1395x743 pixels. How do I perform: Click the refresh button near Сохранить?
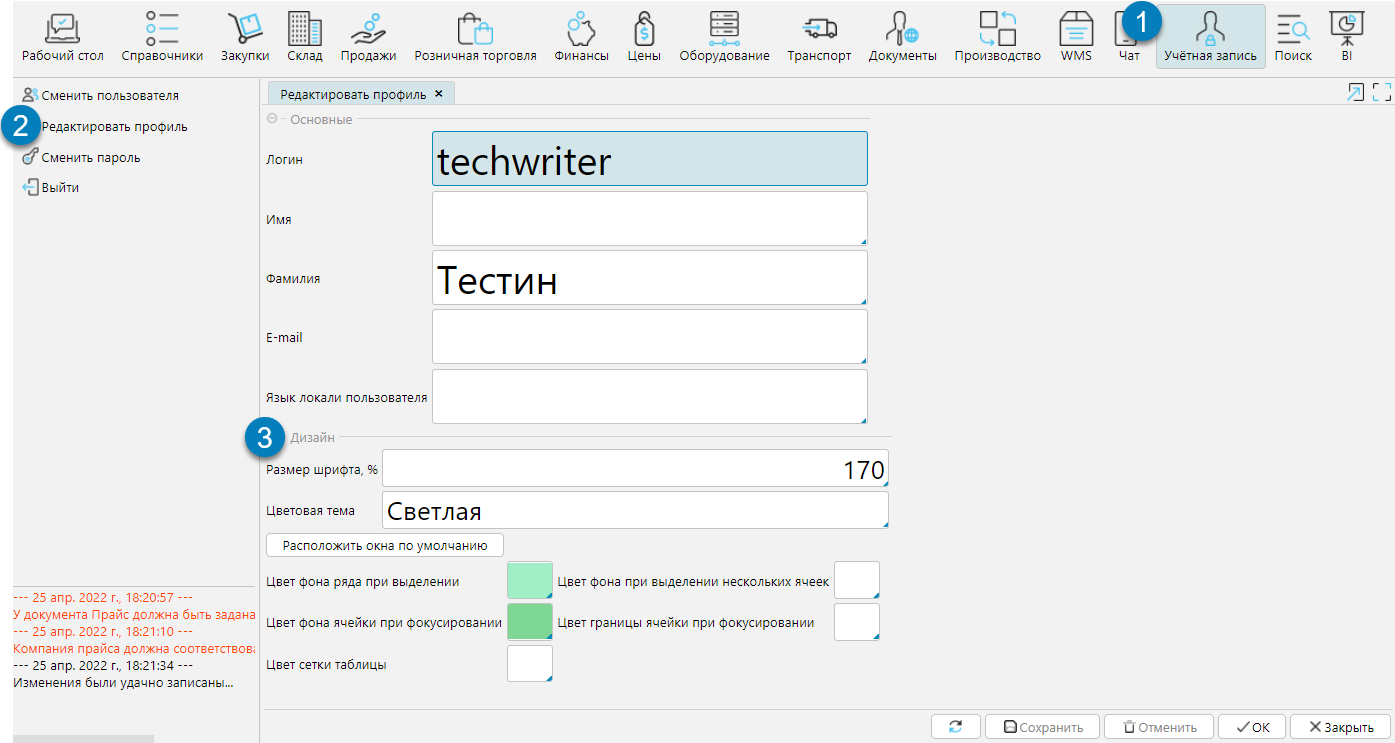pos(955,727)
